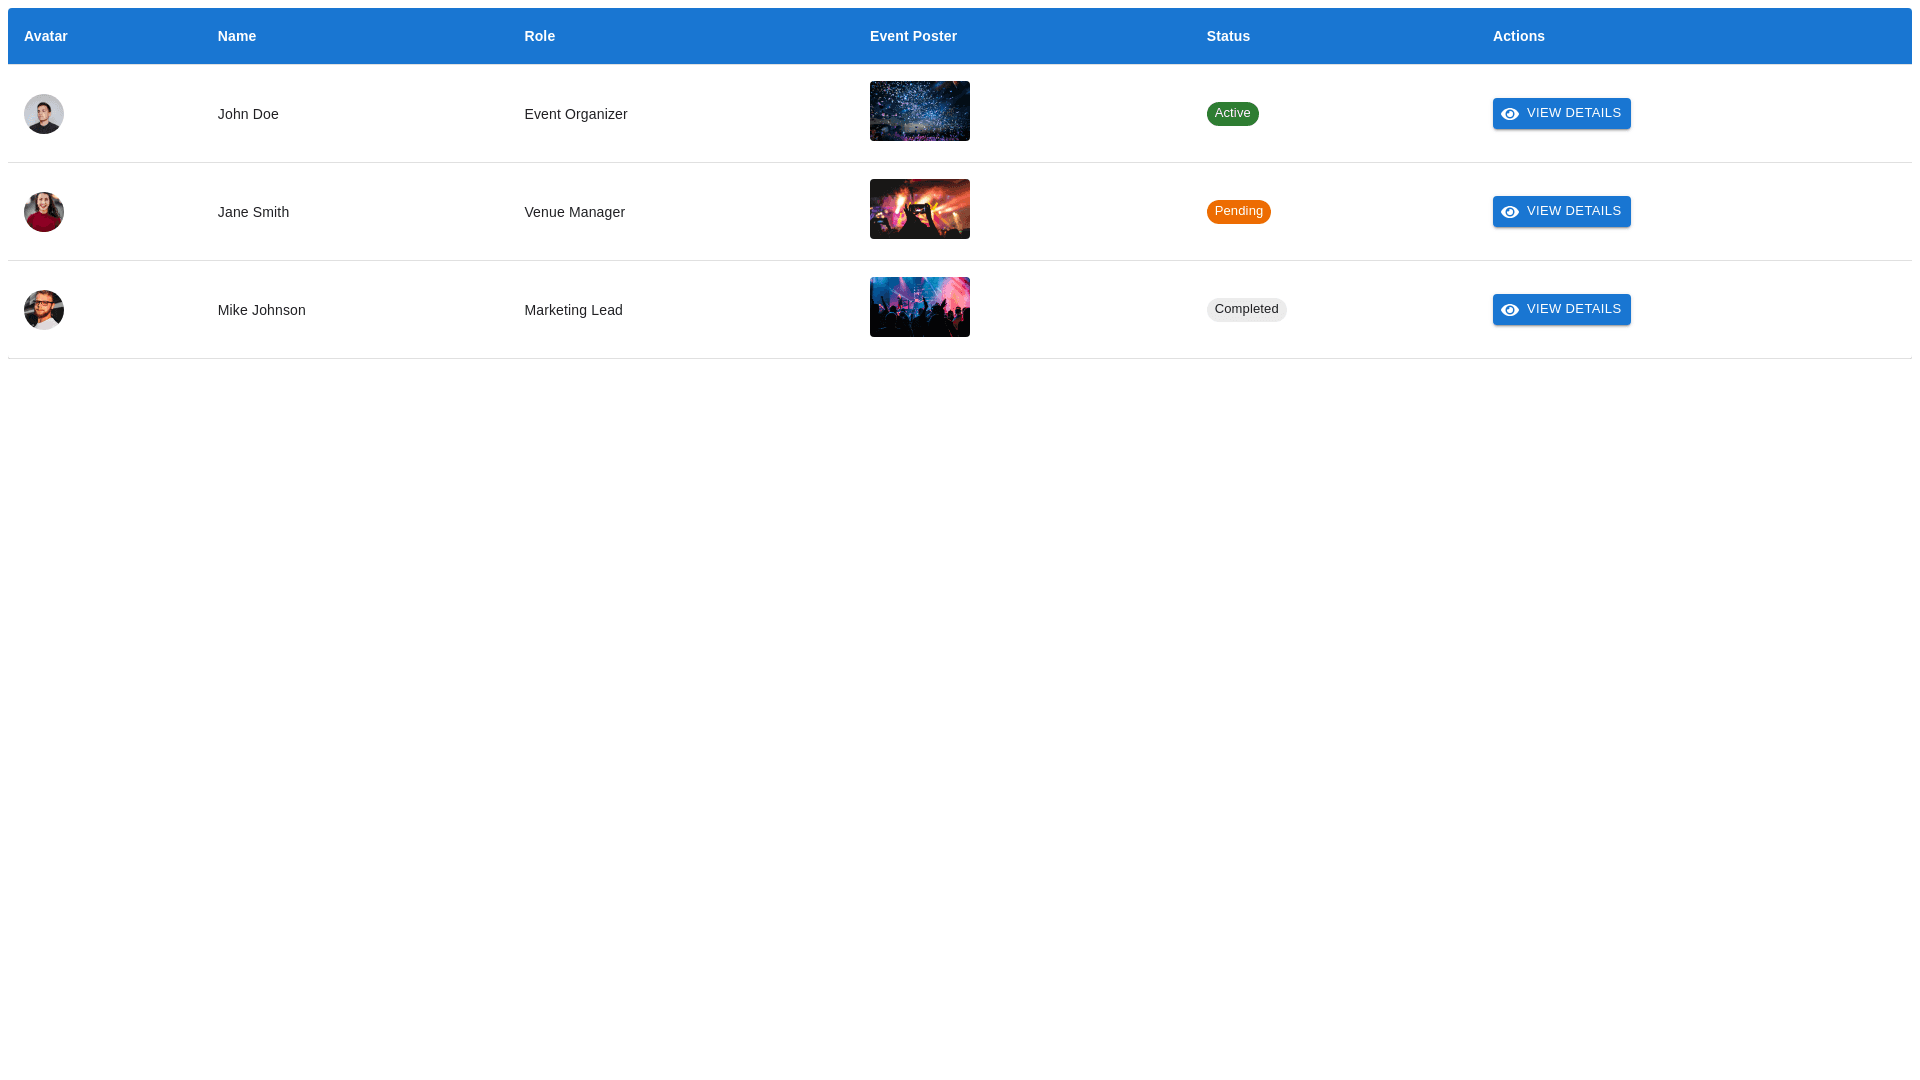Click the Role column header

coord(539,36)
